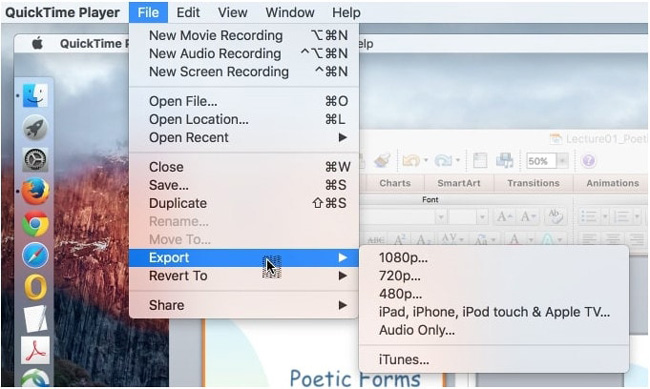Expand the Open Recent submenu

pyautogui.click(x=244, y=137)
